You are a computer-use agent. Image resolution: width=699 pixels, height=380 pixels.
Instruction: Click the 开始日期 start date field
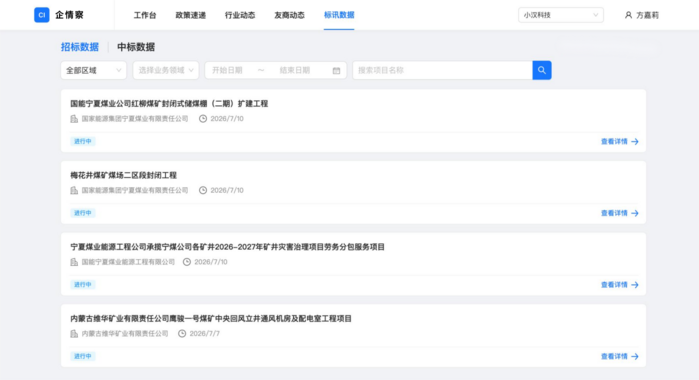click(227, 70)
